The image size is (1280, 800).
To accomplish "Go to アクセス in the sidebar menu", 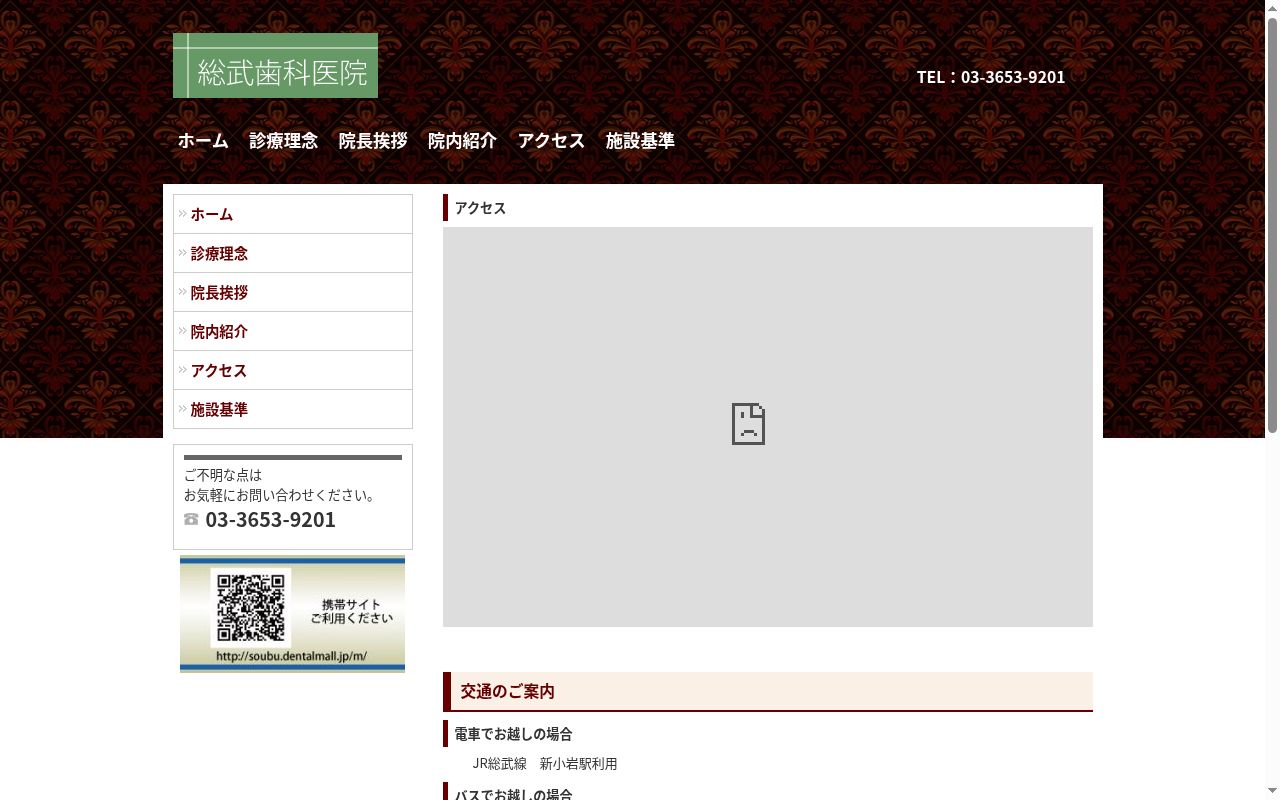I will (x=293, y=371).
